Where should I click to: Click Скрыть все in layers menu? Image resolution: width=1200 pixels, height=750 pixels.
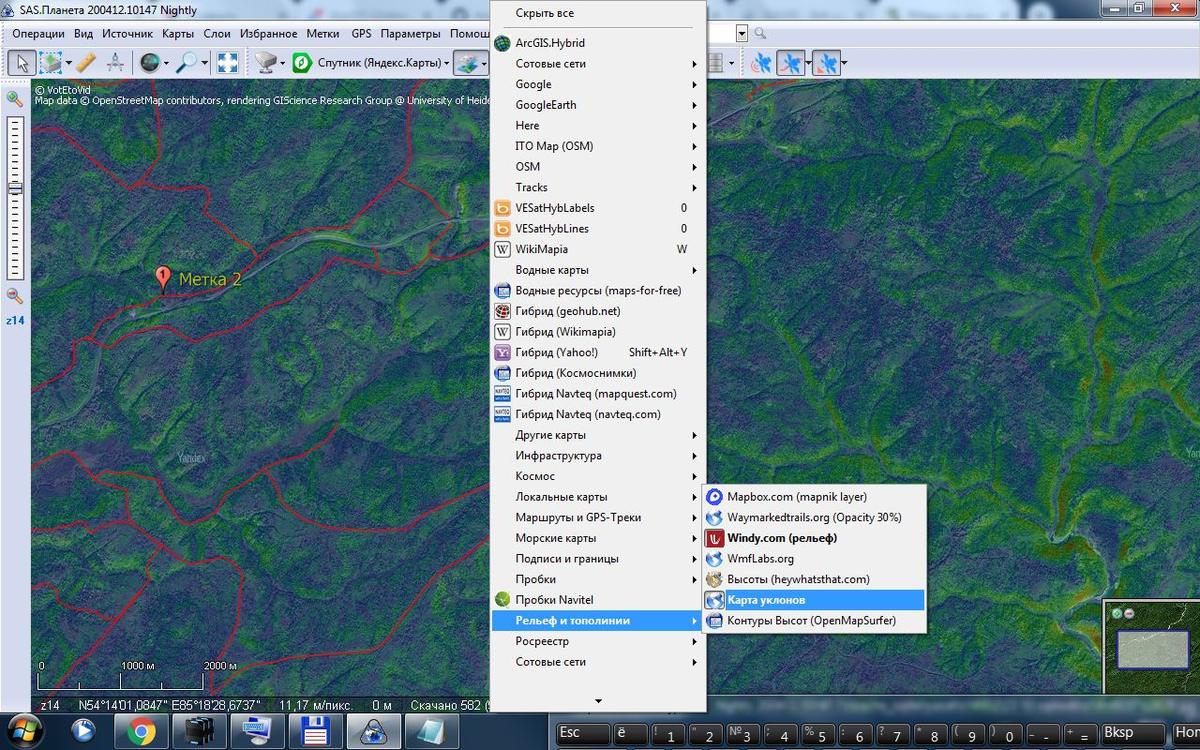[x=598, y=13]
